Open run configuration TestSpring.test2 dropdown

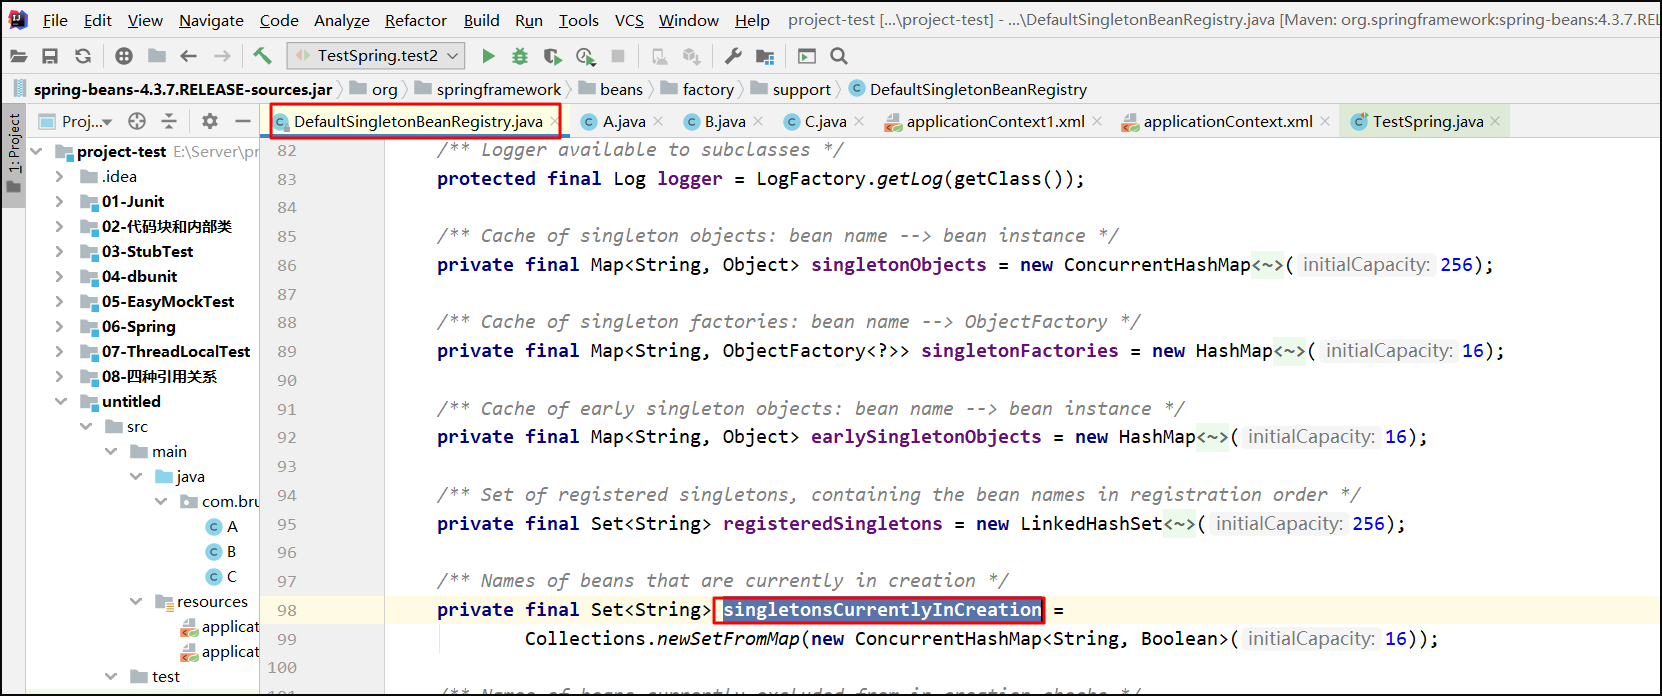376,56
